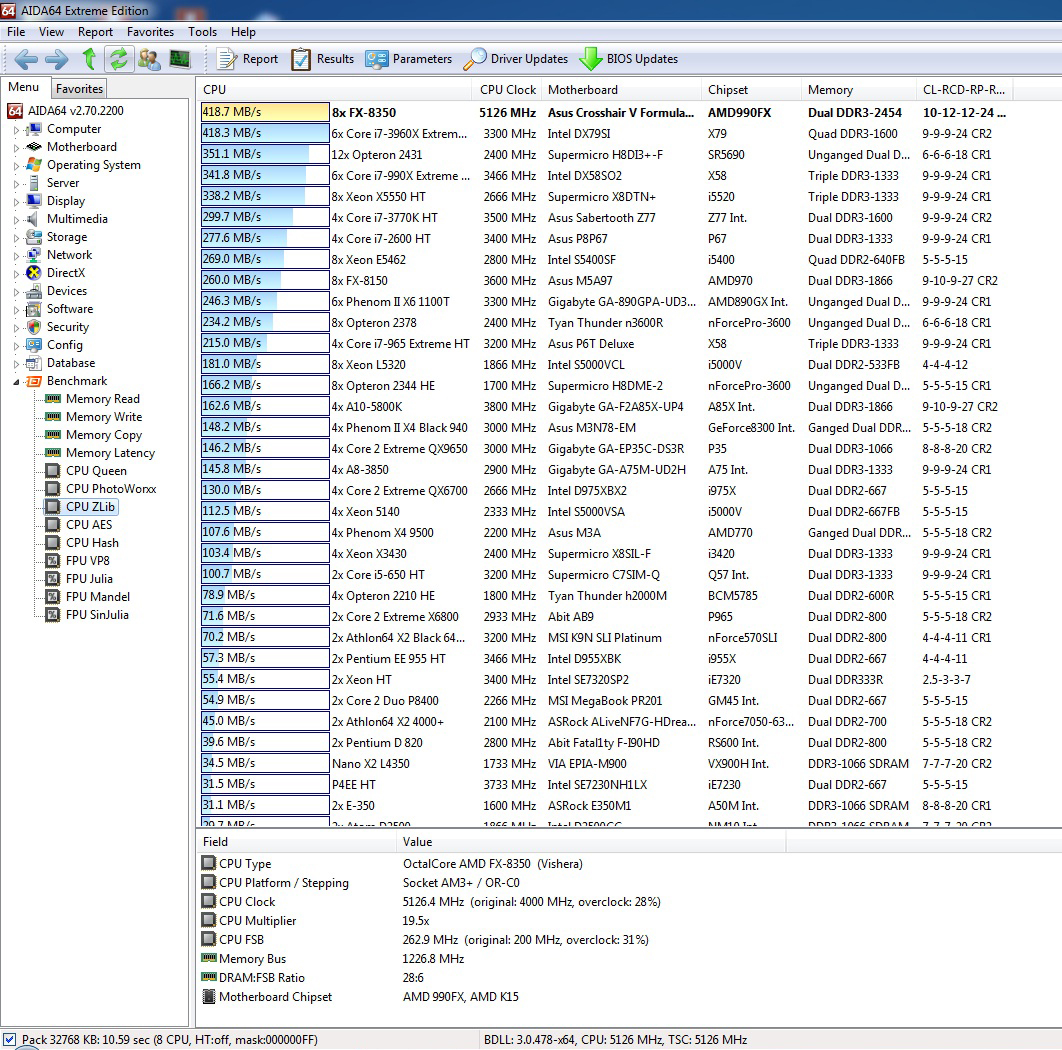Screen dimensions: 1062x1050
Task: Open Report from the toolbar
Action: (247, 59)
